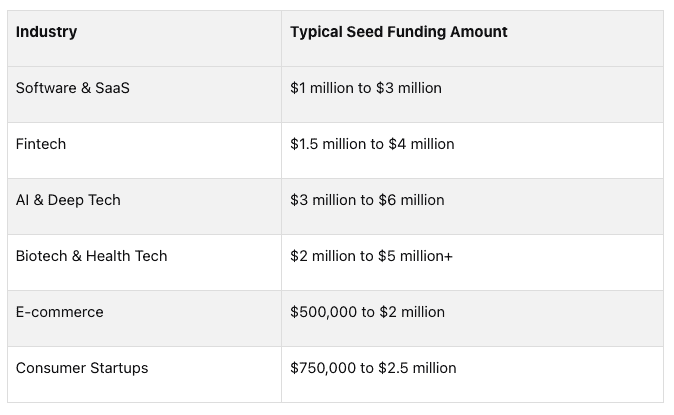Select the $2 million to $5 million+ cell

coord(371,256)
